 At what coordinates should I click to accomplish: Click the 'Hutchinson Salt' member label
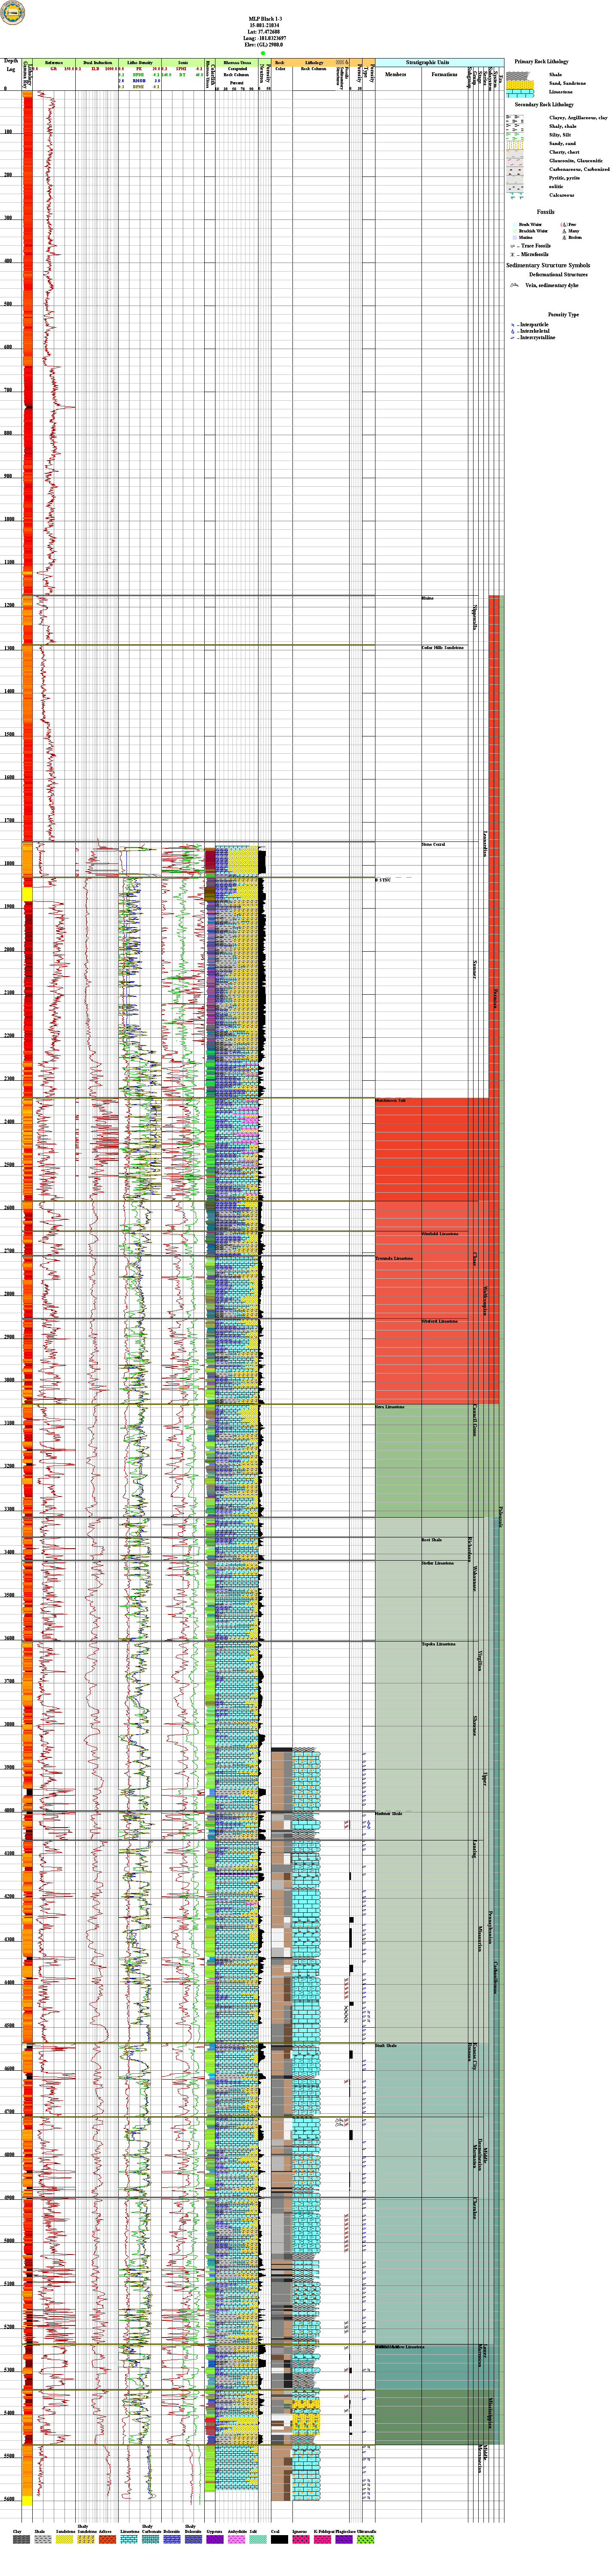pyautogui.click(x=391, y=1101)
